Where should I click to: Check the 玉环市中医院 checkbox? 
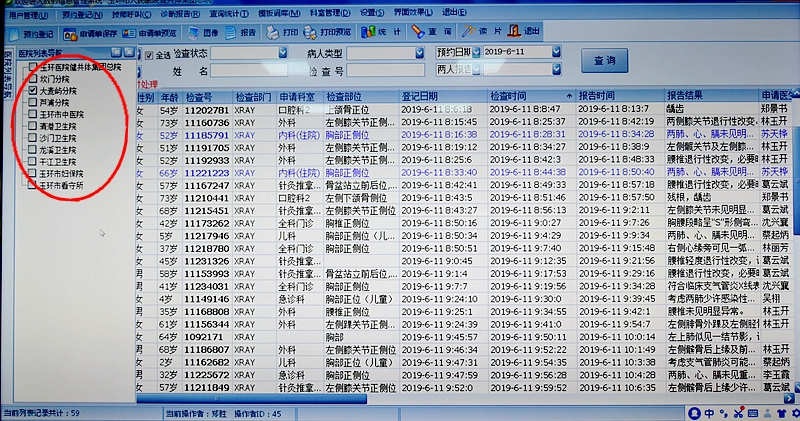click(x=33, y=113)
